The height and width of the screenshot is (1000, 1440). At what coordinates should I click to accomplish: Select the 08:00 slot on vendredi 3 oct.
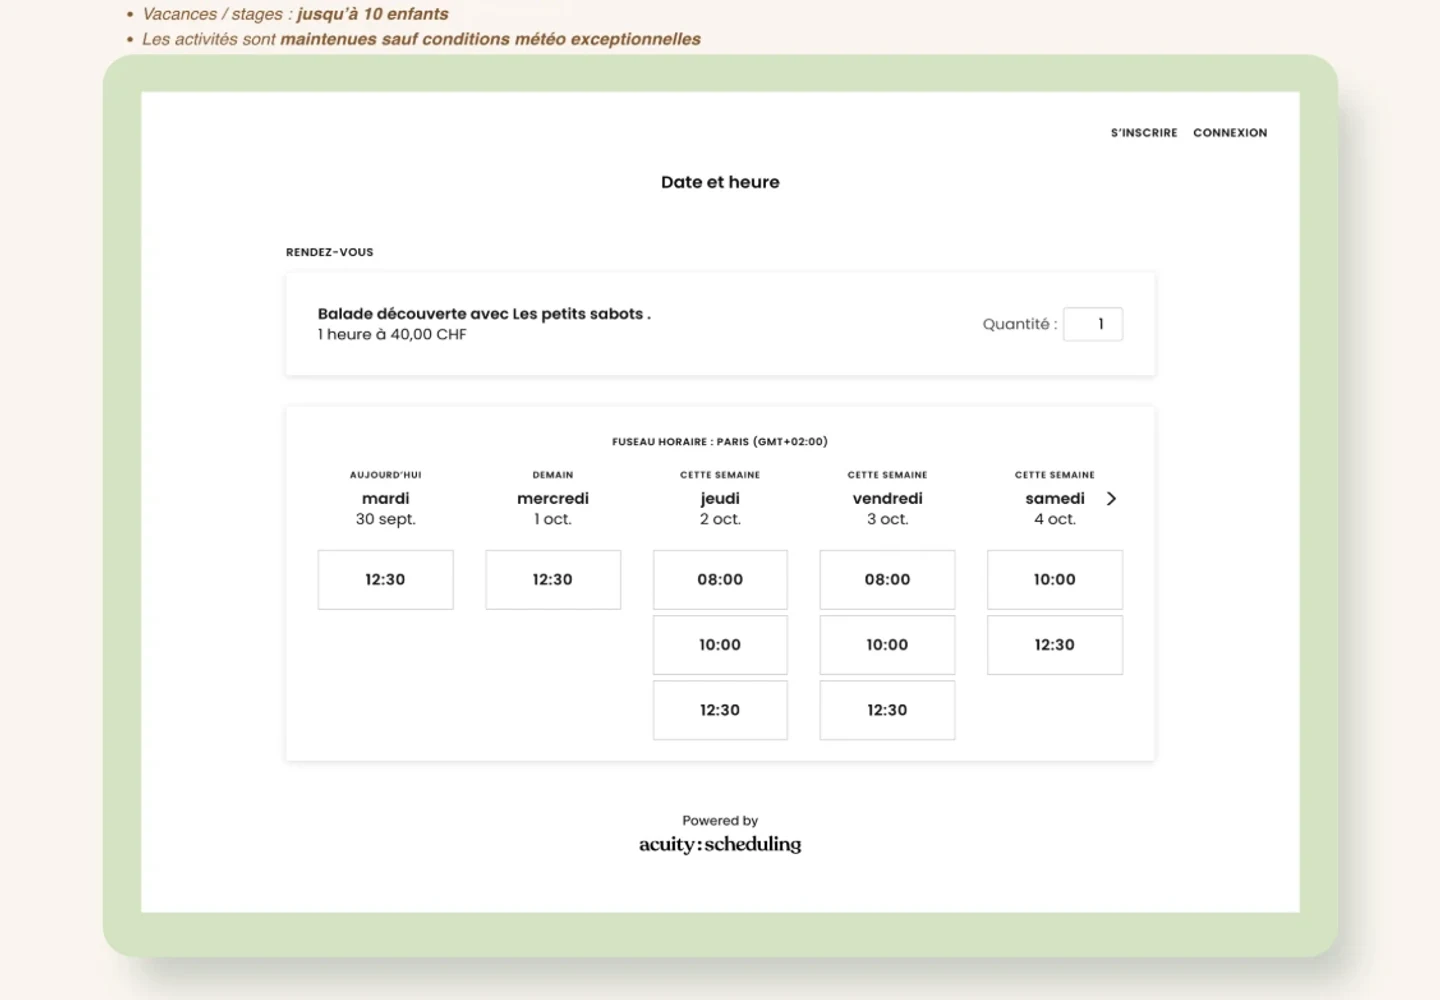coord(887,580)
